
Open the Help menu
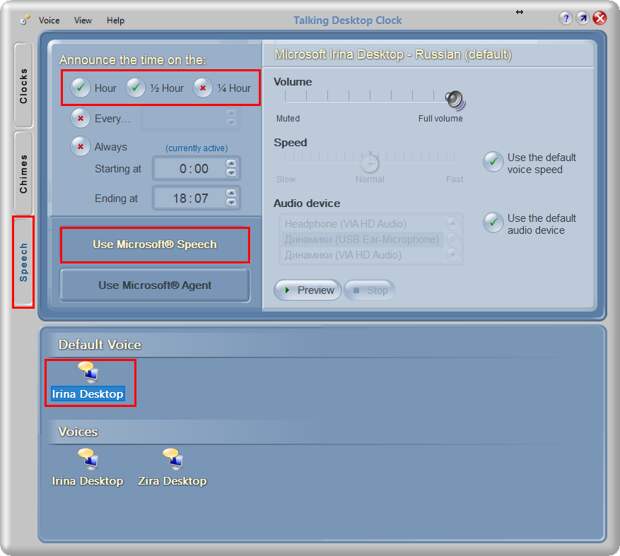pos(115,20)
